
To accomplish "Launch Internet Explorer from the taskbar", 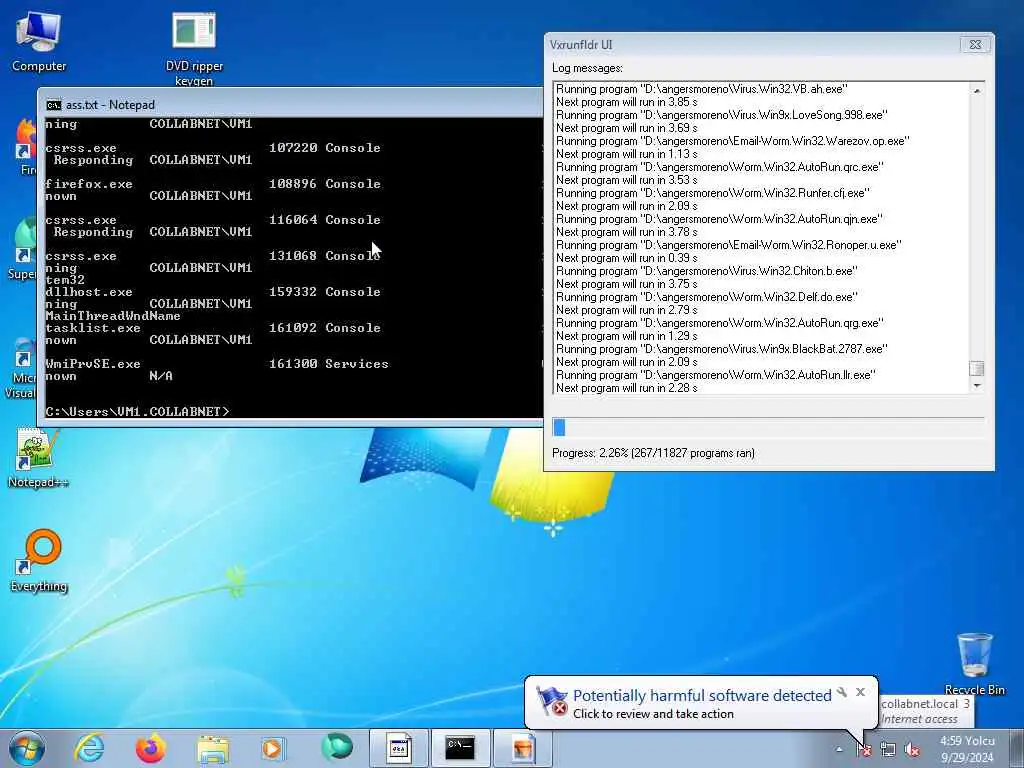I will [89, 748].
